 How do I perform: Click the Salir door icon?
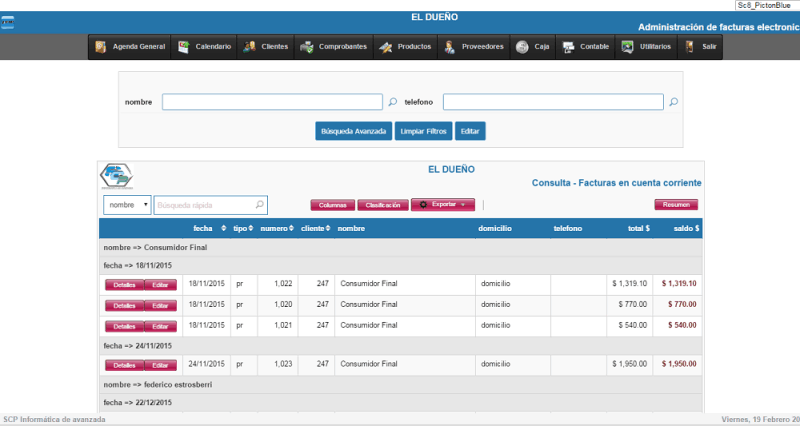click(x=689, y=47)
